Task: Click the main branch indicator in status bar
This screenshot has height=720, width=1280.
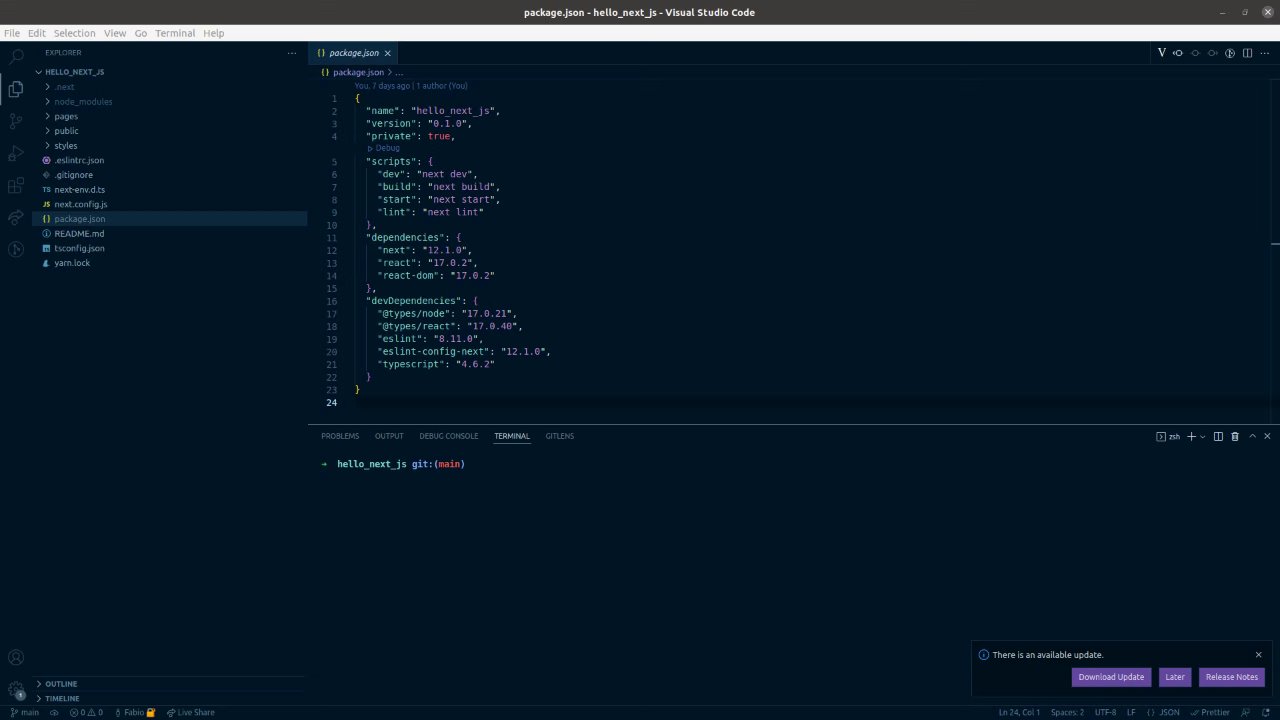Action: (x=24, y=713)
